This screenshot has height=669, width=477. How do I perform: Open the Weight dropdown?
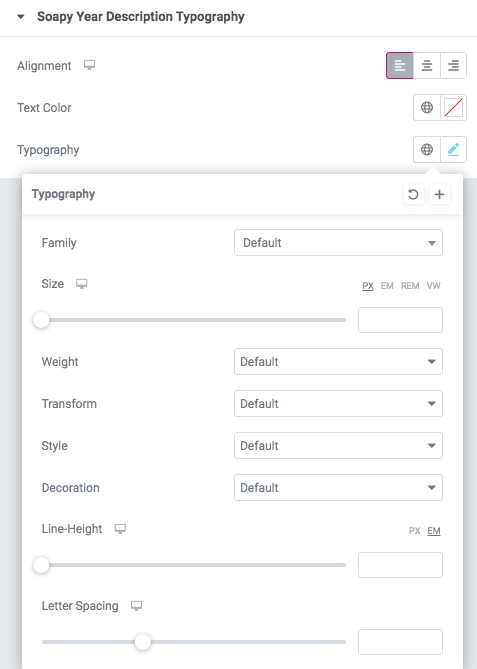pos(338,362)
